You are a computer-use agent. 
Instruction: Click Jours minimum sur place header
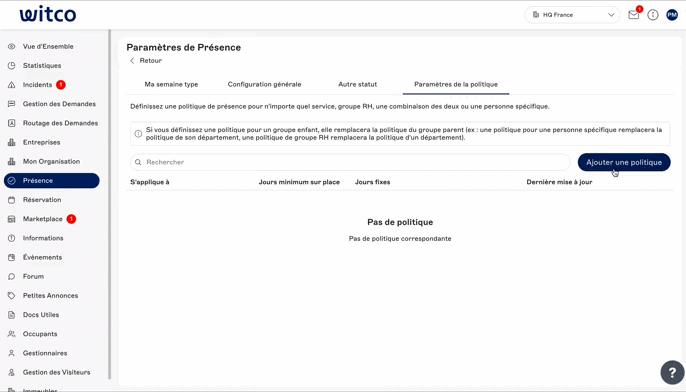(299, 182)
